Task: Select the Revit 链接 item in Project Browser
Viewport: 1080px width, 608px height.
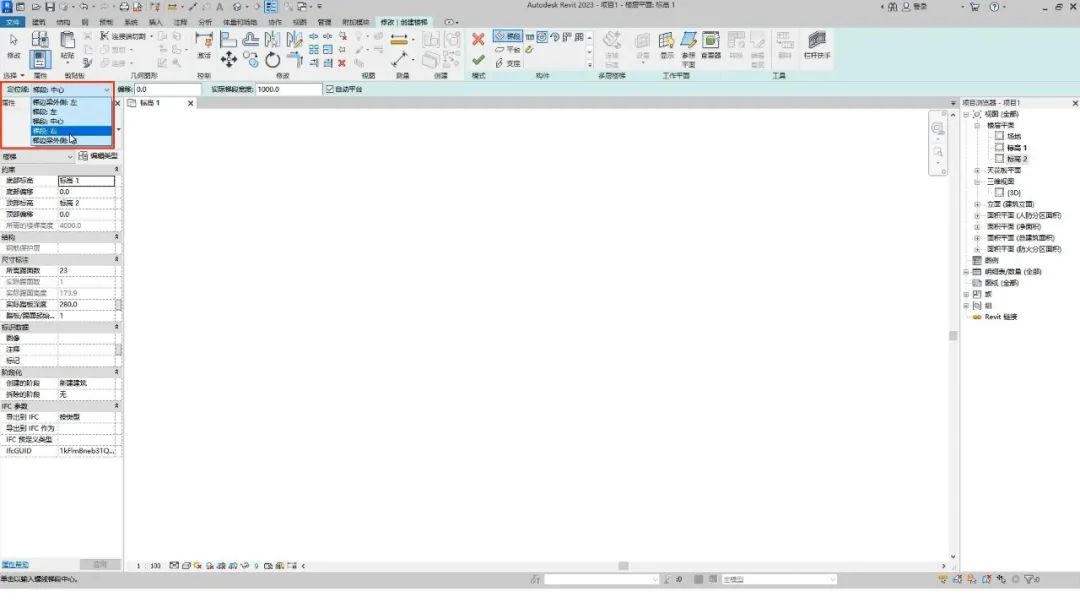Action: click(x=1001, y=317)
